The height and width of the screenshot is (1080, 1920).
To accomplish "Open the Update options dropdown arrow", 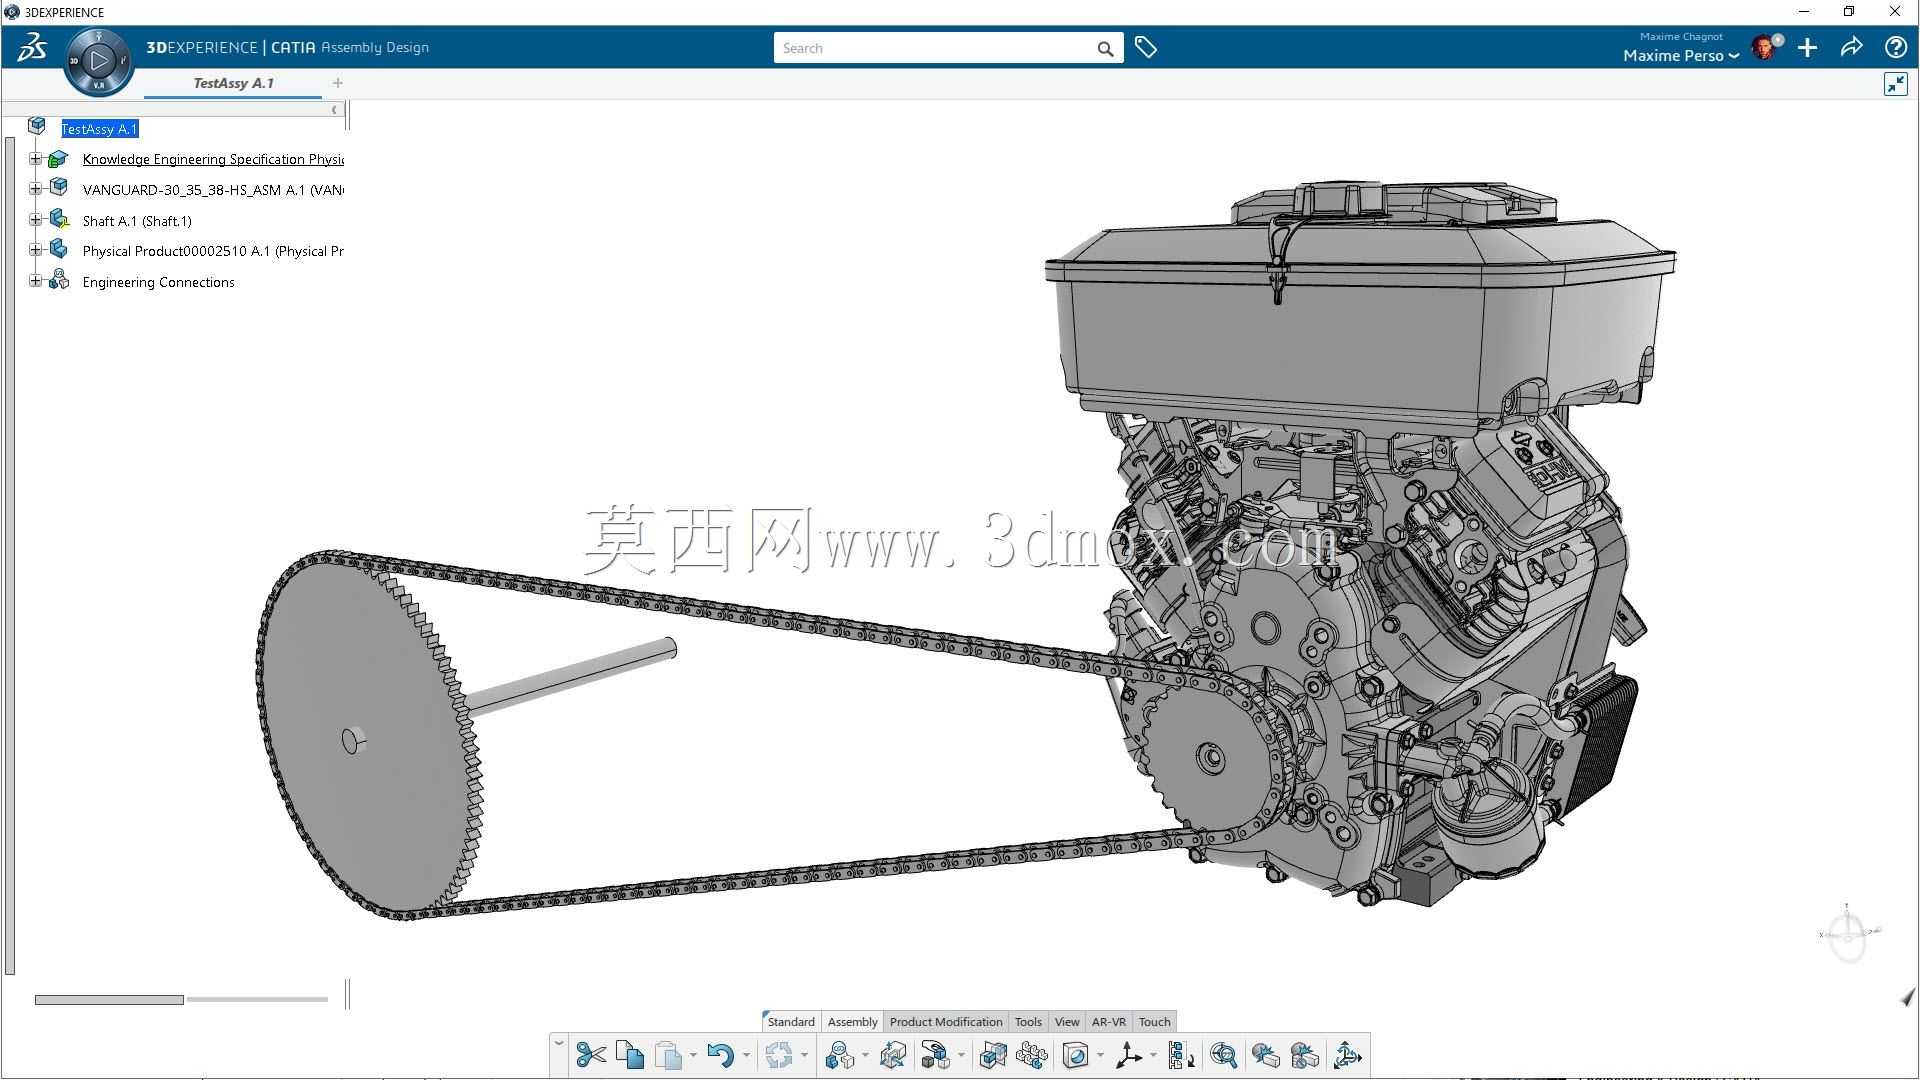I will 804,1055.
